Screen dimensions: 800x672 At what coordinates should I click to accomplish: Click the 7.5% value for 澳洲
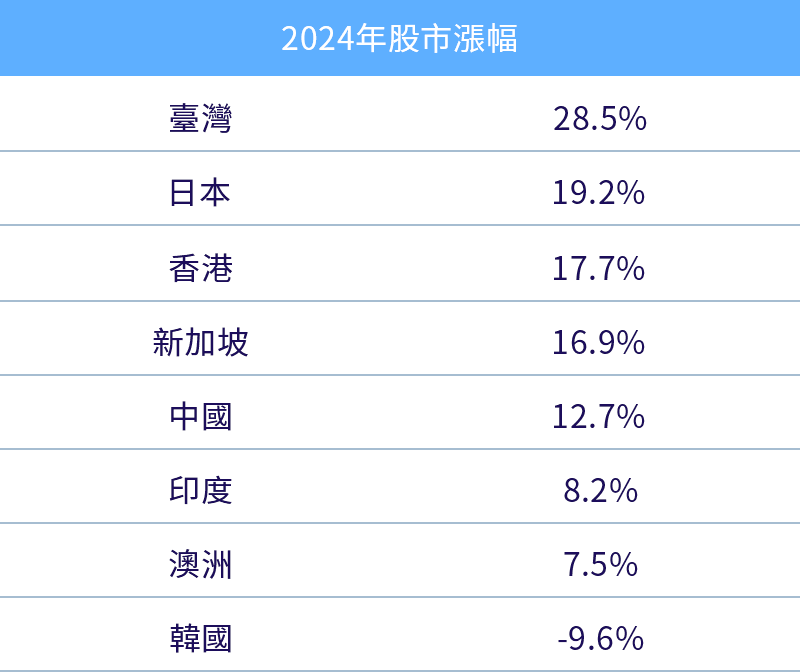click(601, 564)
